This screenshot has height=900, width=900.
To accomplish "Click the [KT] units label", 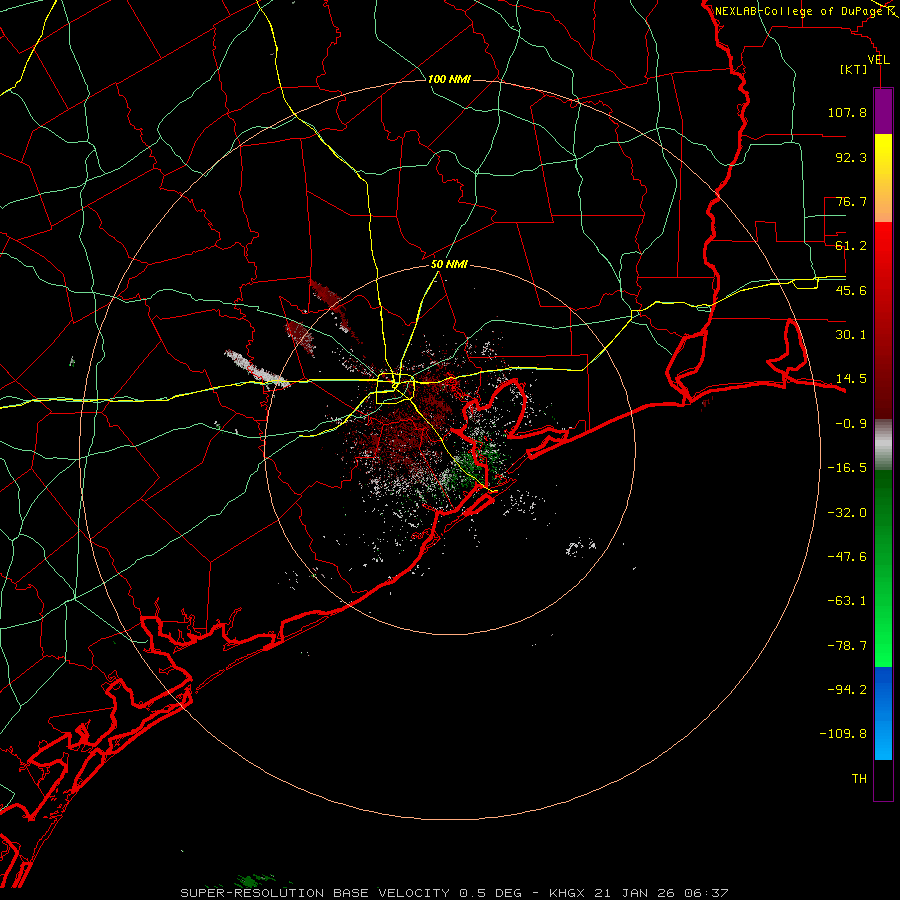I will 854,69.
